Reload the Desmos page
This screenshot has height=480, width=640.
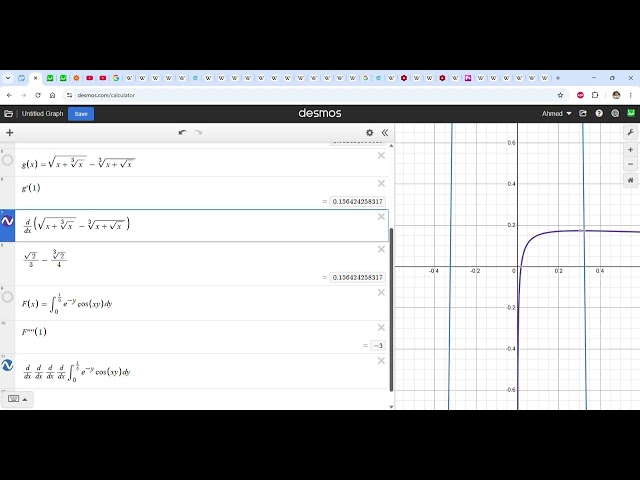38,95
